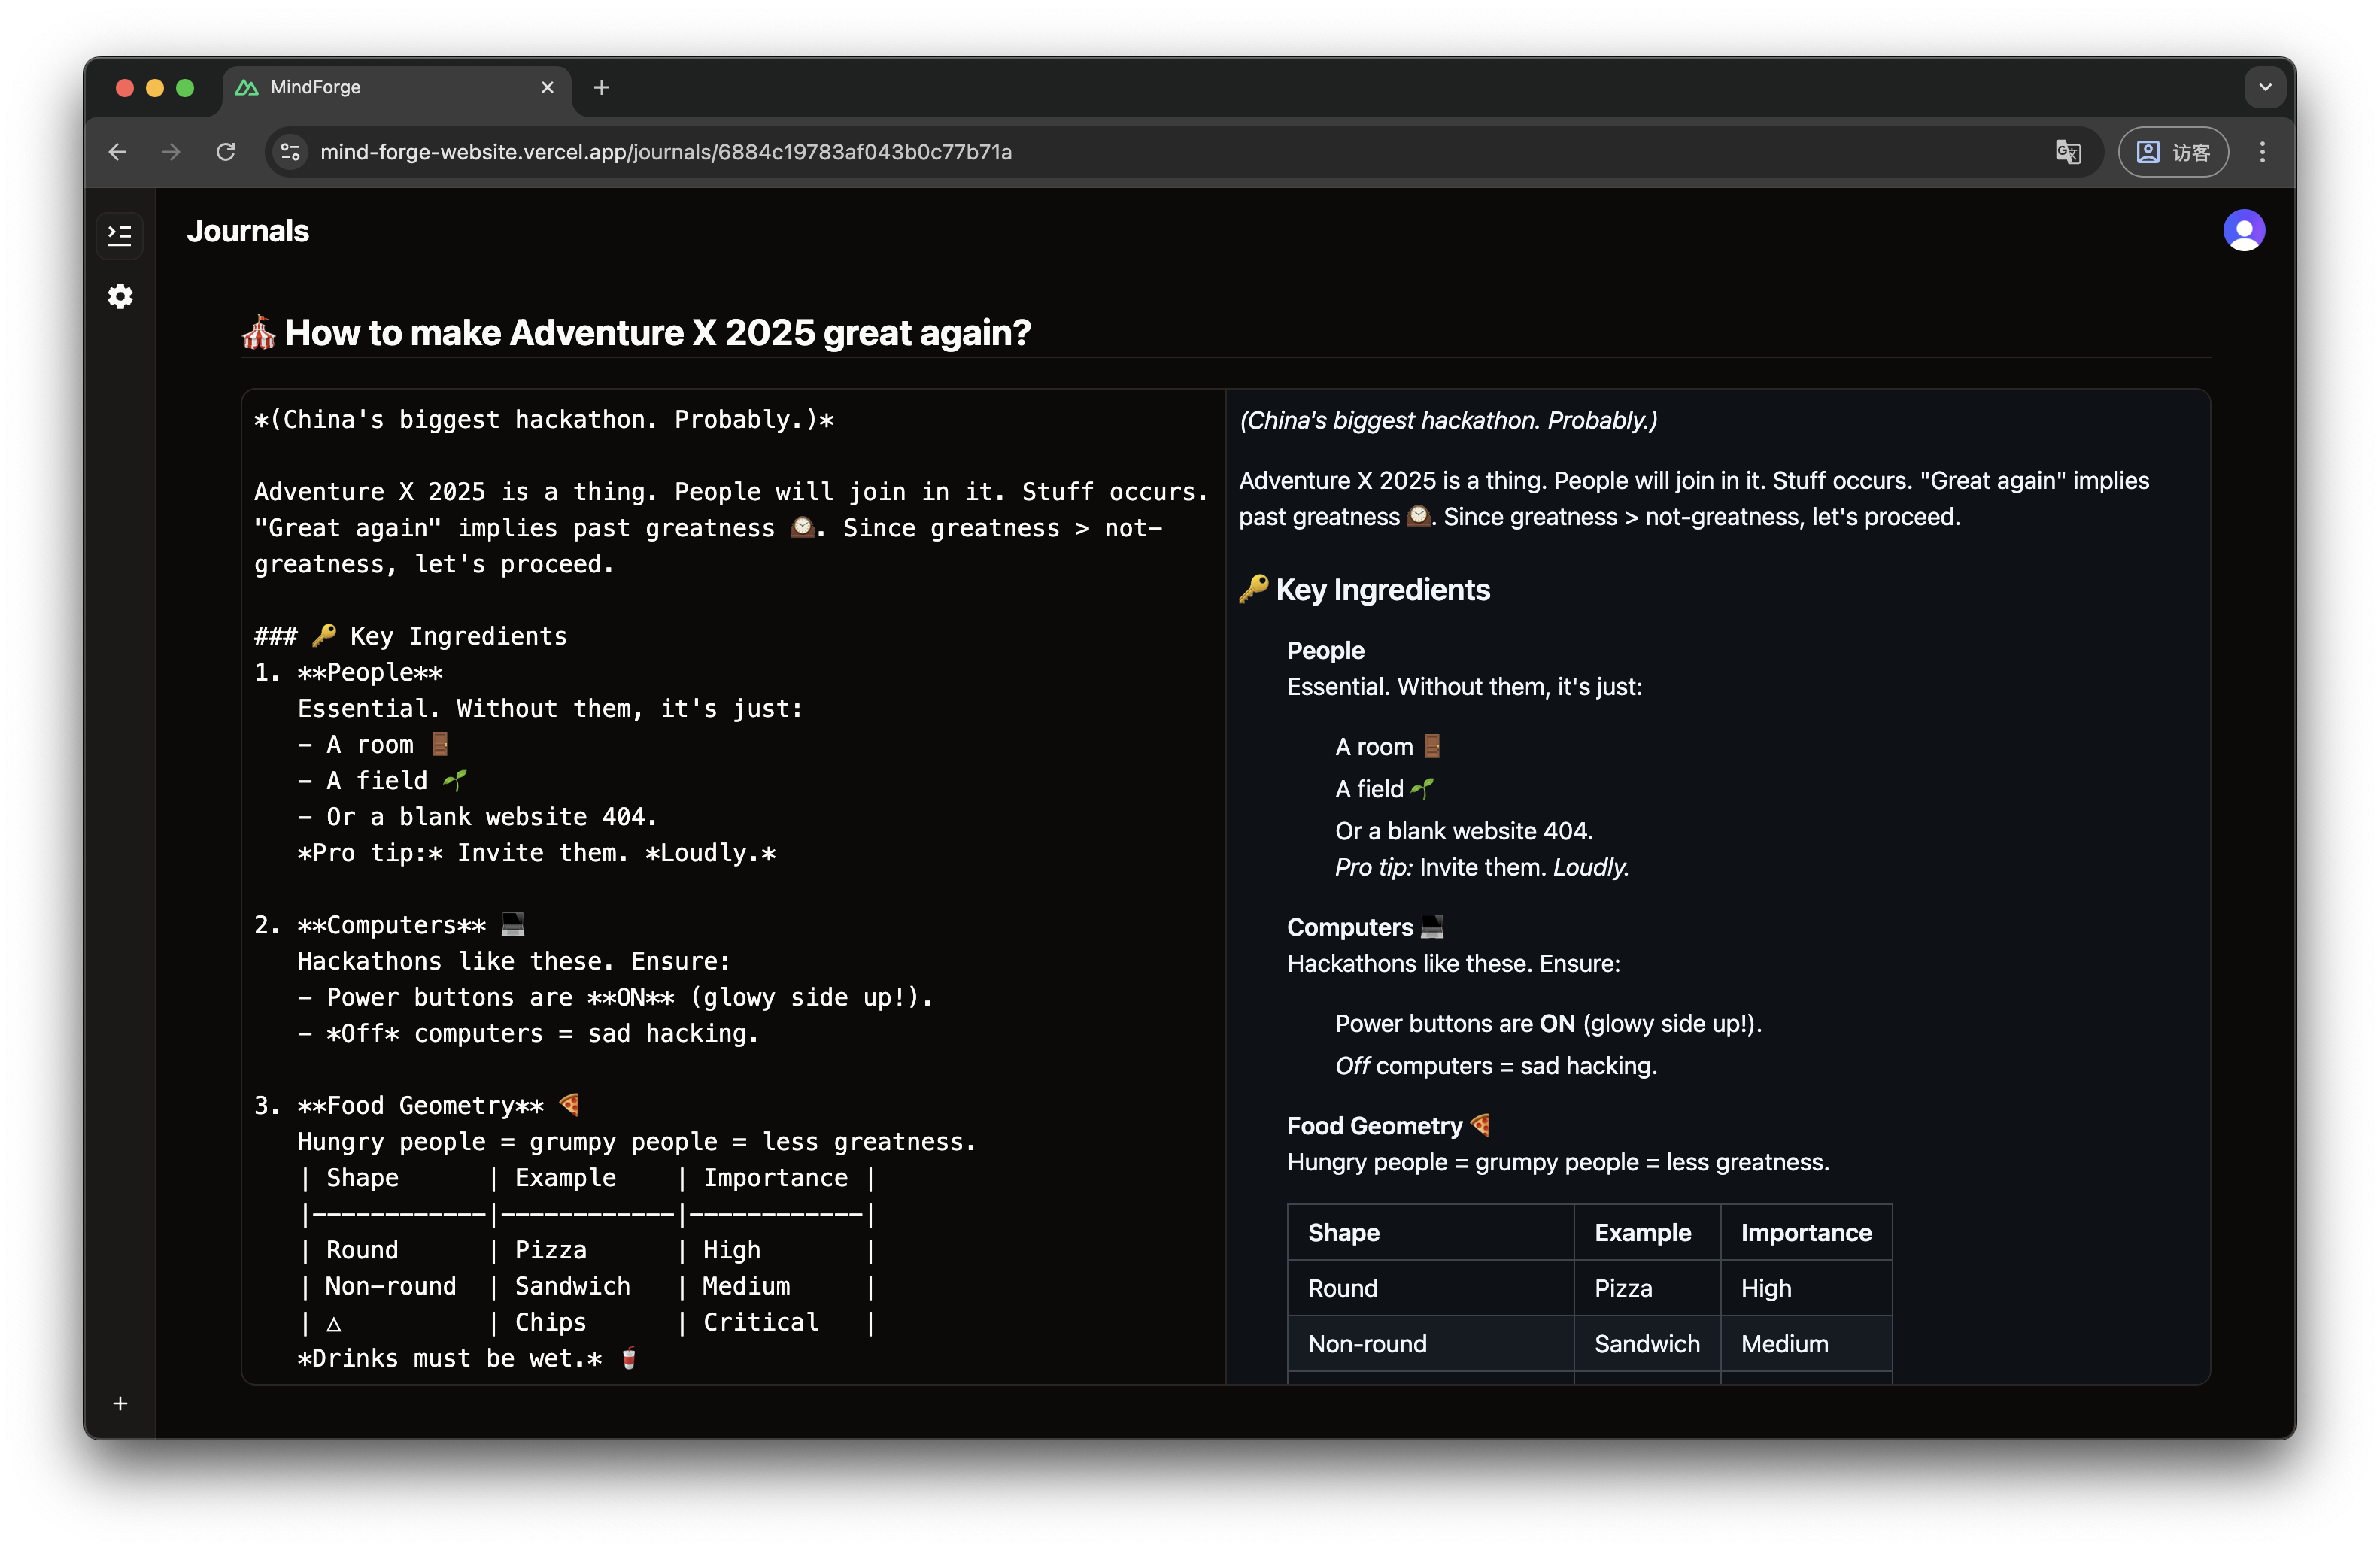The image size is (2380, 1551).
Task: Expand the sidebar panel toggle icon
Action: pyautogui.click(x=120, y=236)
